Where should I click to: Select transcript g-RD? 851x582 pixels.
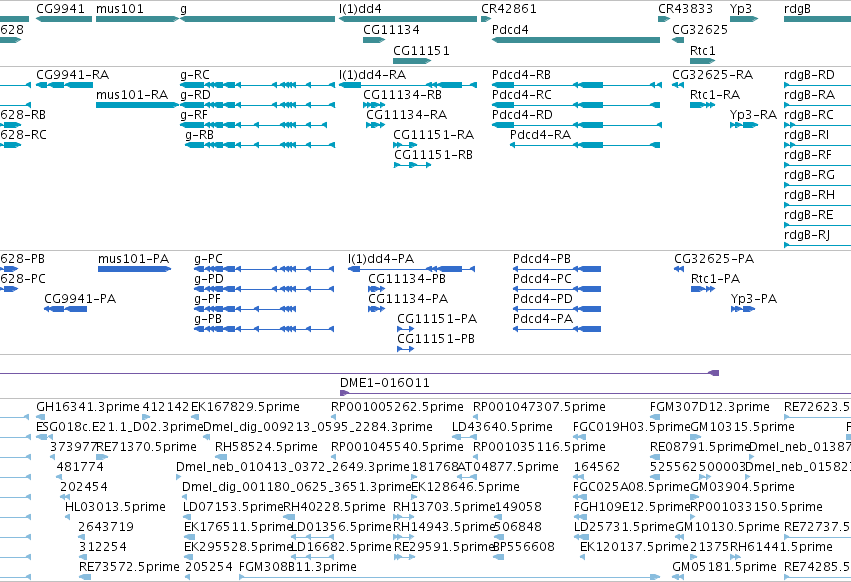(257, 105)
